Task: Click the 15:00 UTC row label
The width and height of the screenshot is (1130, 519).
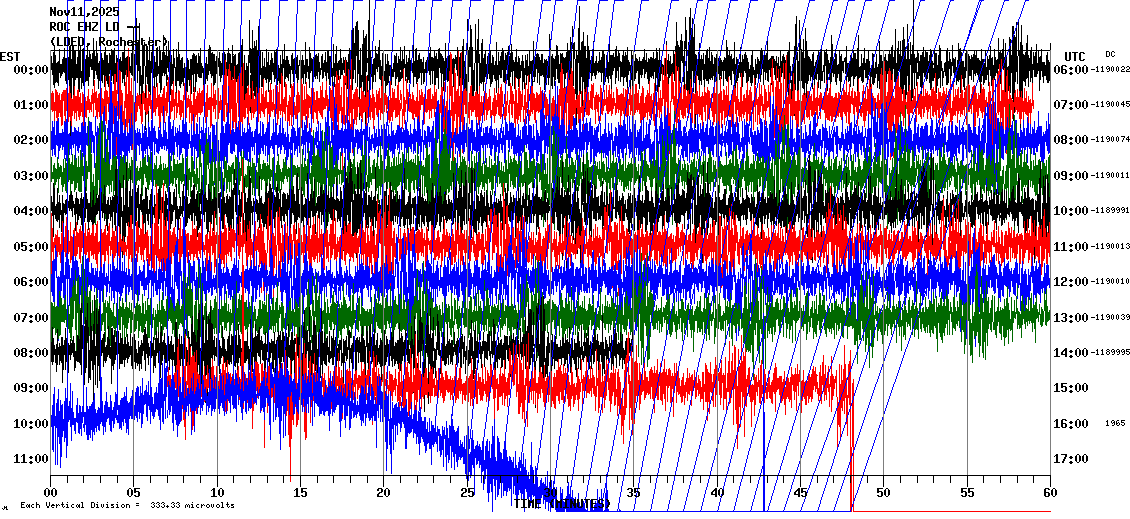Action: coord(1071,388)
